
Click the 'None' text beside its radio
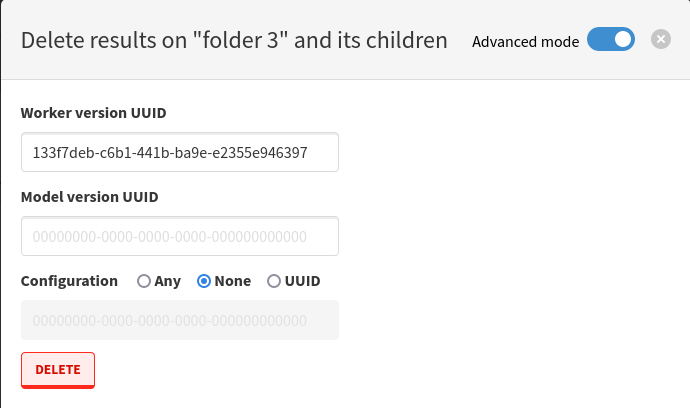pos(233,281)
